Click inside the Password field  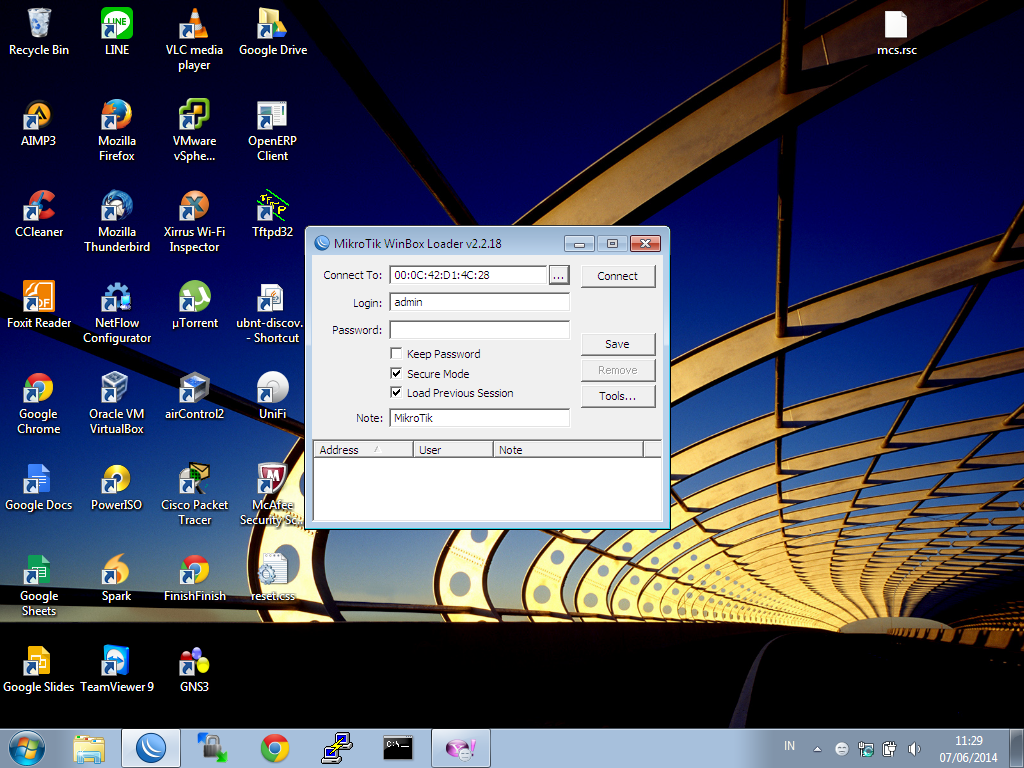(x=479, y=329)
